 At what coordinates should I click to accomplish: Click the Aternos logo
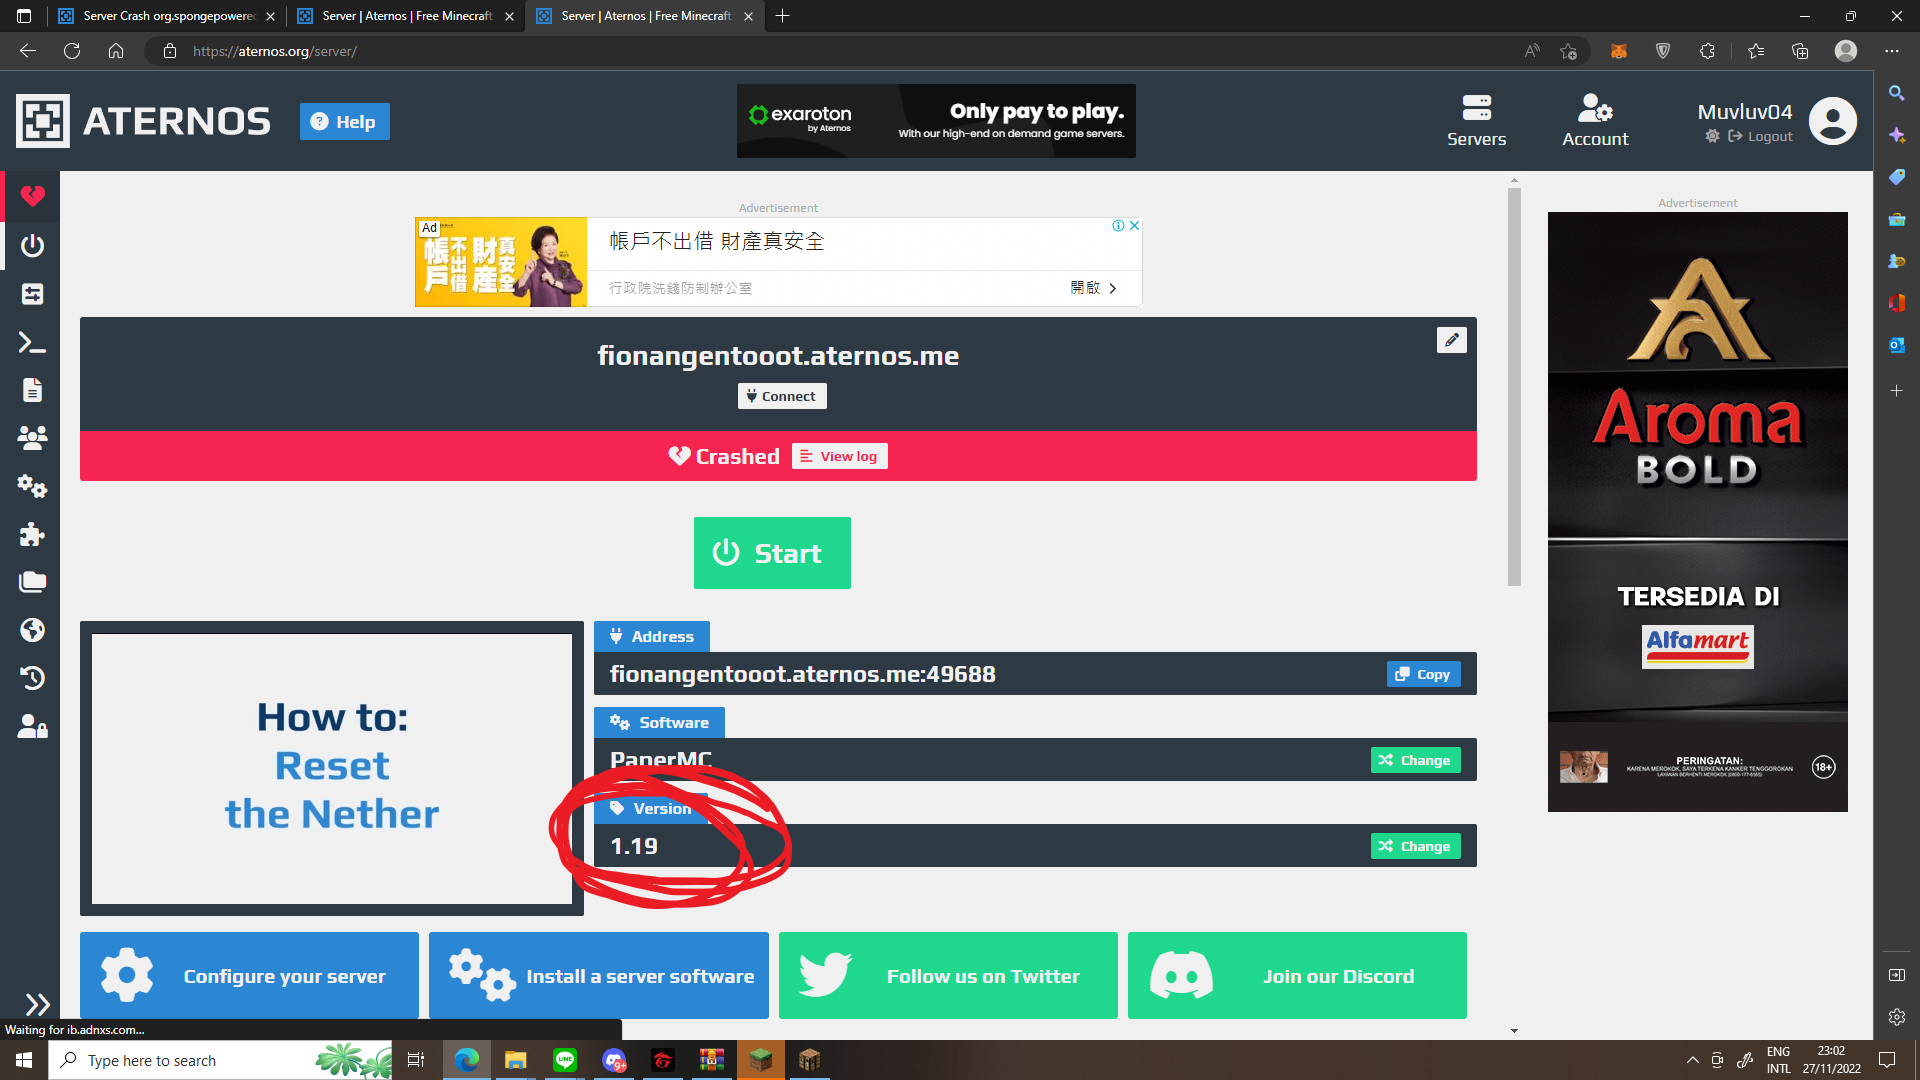click(143, 121)
